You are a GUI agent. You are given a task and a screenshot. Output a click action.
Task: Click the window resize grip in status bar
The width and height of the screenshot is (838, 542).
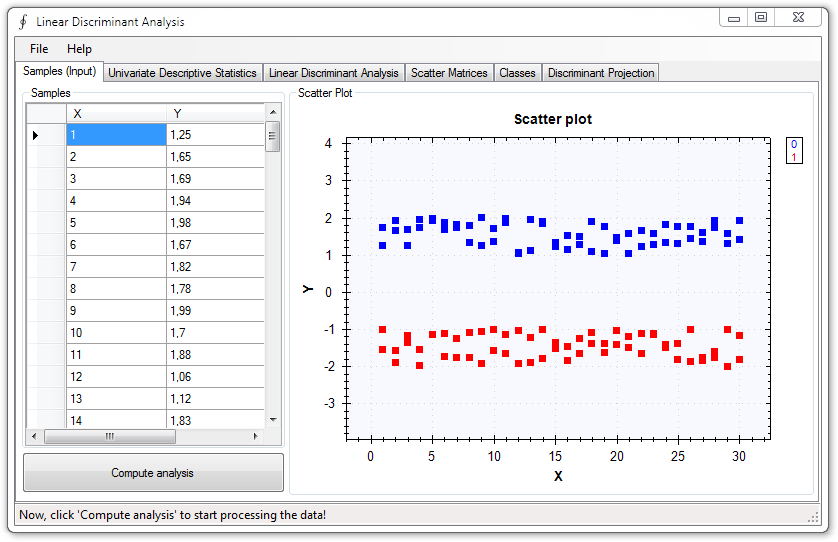click(x=813, y=517)
